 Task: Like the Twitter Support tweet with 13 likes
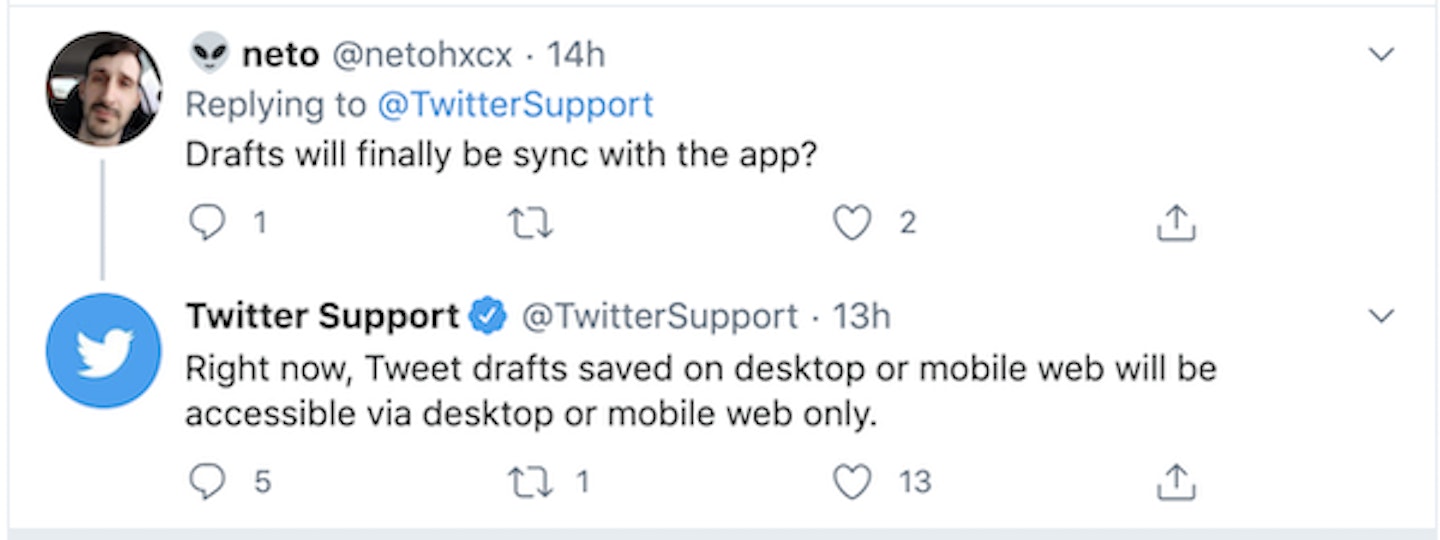coord(852,483)
